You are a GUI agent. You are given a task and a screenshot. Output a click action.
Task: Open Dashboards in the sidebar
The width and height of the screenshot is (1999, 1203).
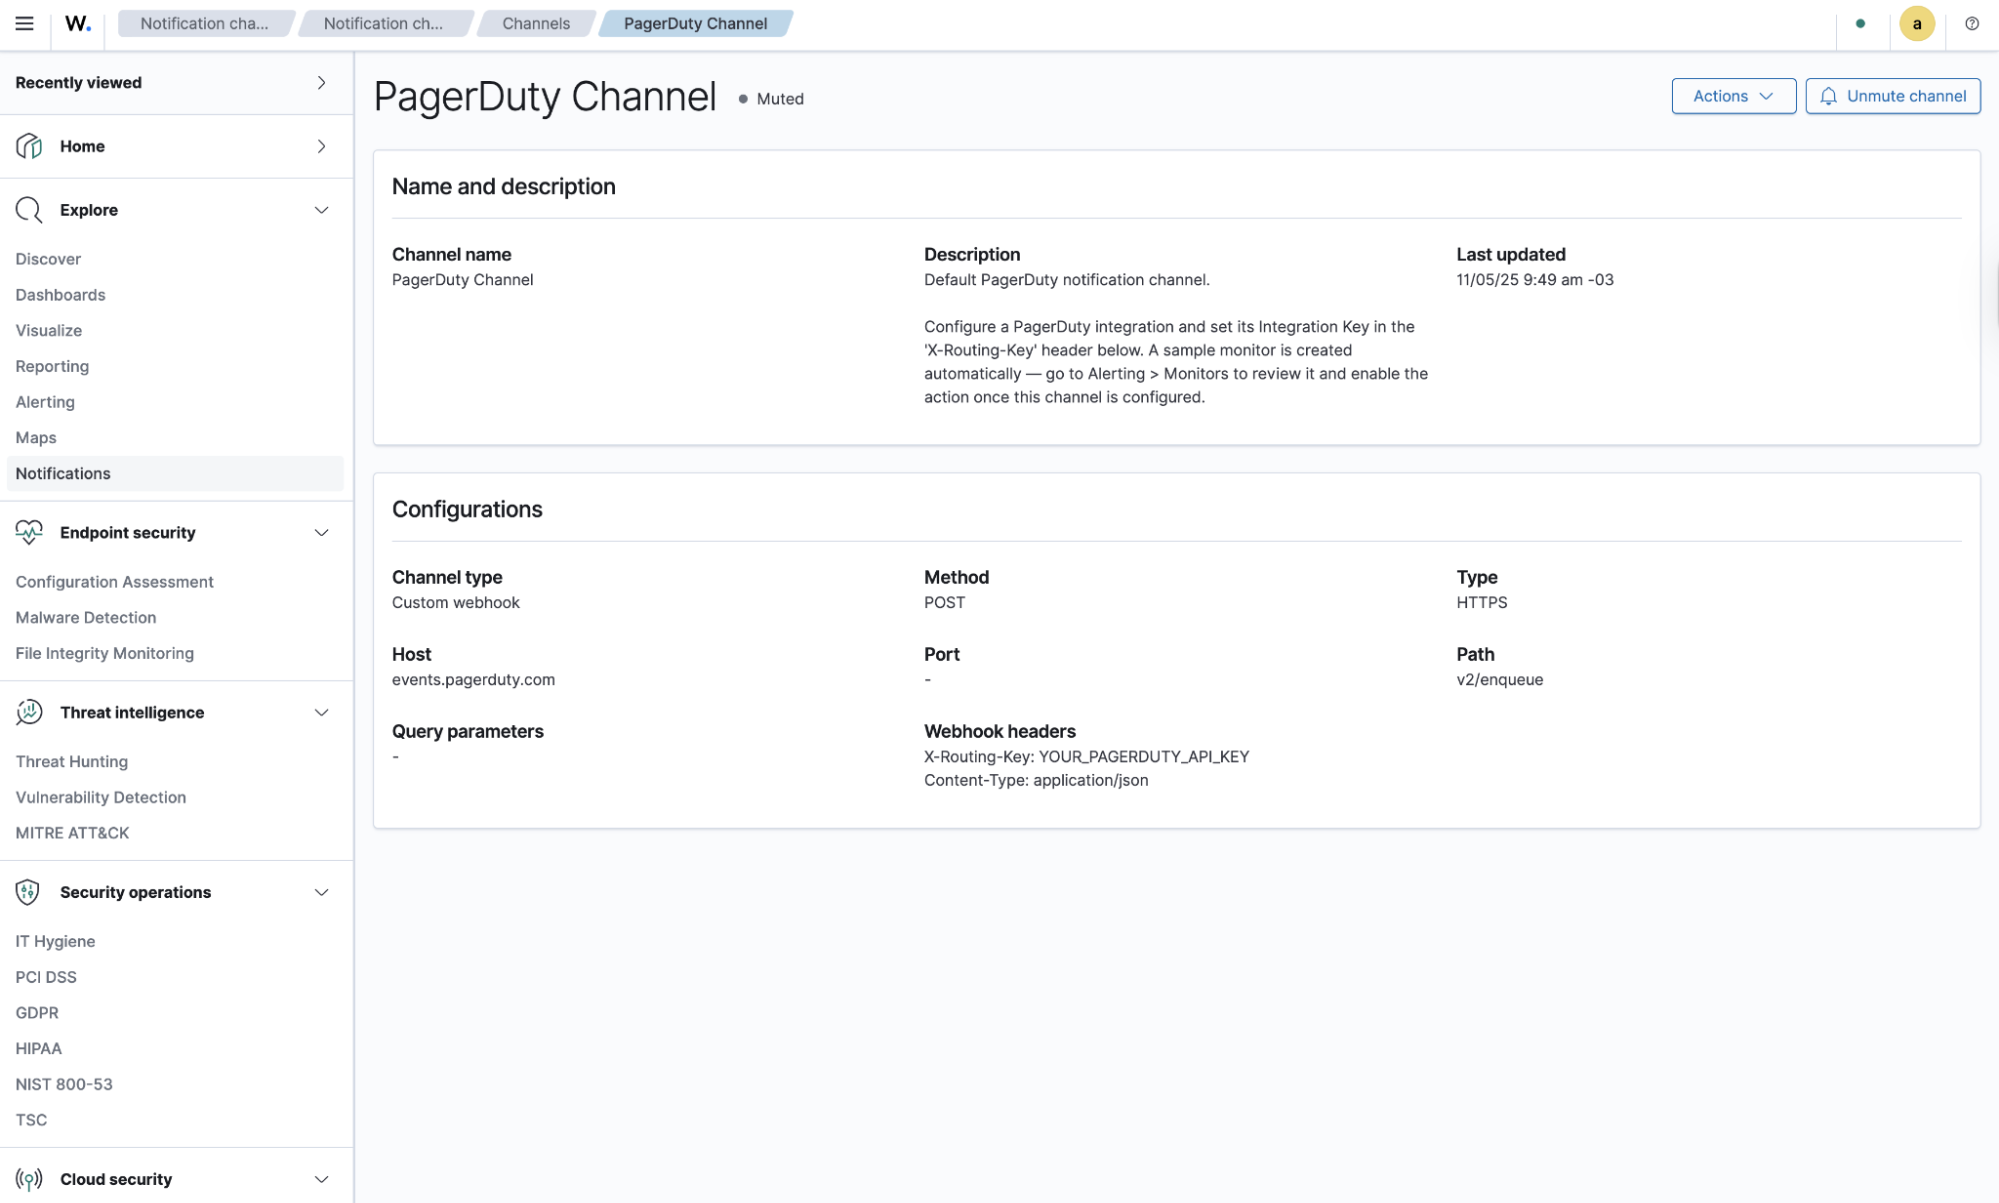click(60, 295)
